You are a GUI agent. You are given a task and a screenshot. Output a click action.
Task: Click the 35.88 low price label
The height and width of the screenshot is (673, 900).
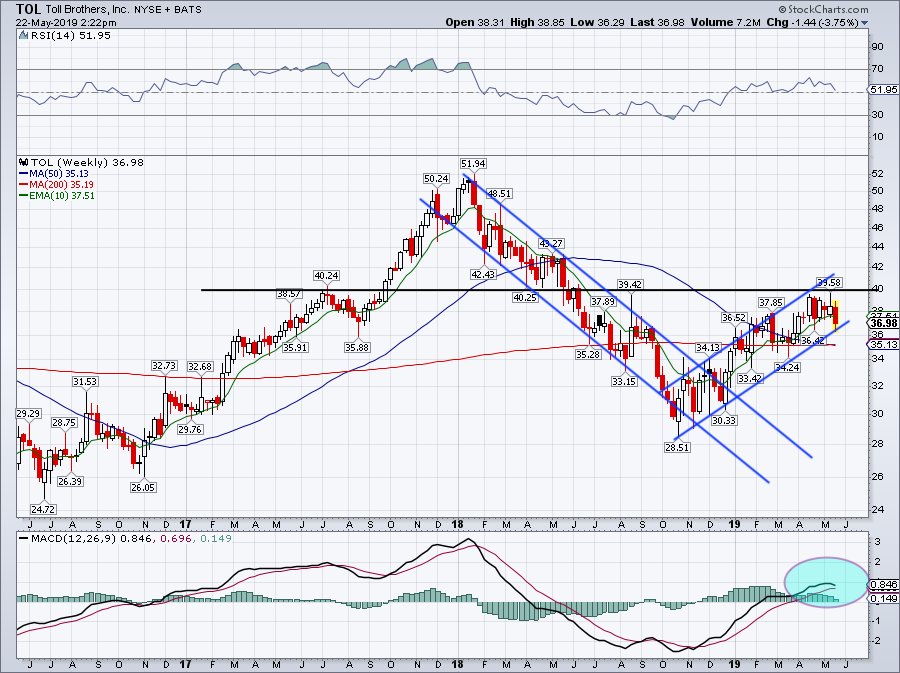tap(357, 347)
